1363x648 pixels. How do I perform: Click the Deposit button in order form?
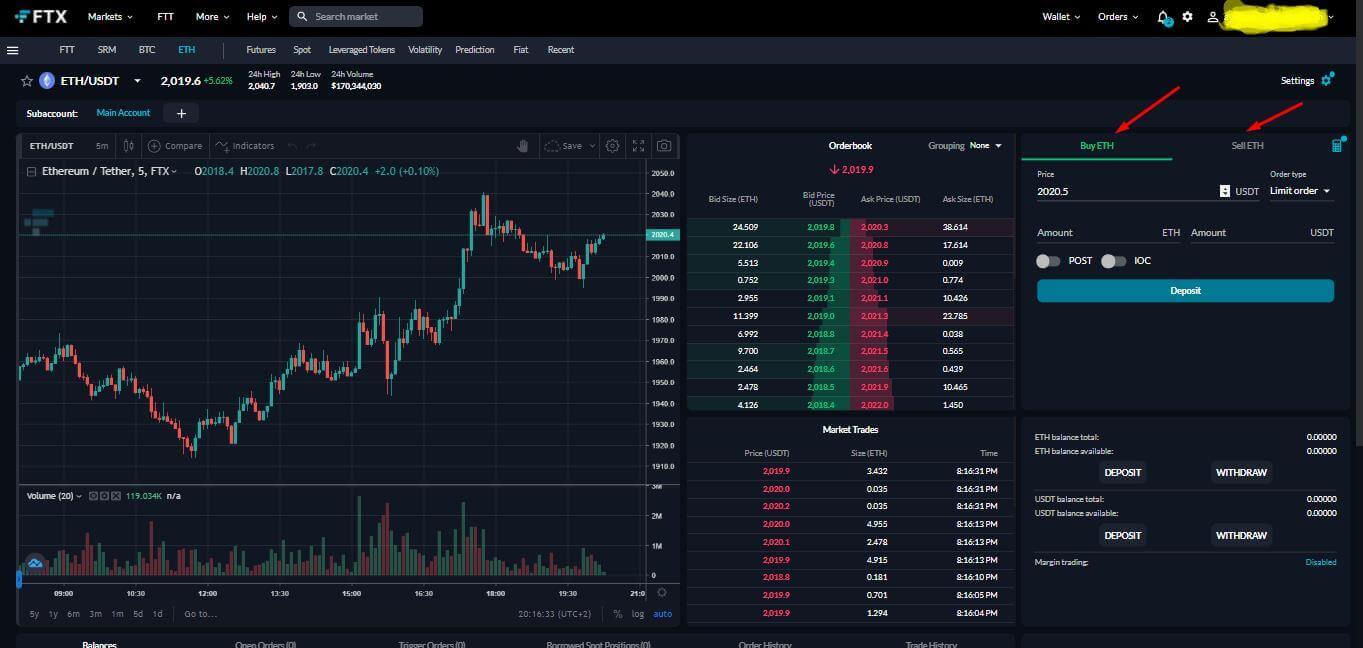(x=1185, y=291)
